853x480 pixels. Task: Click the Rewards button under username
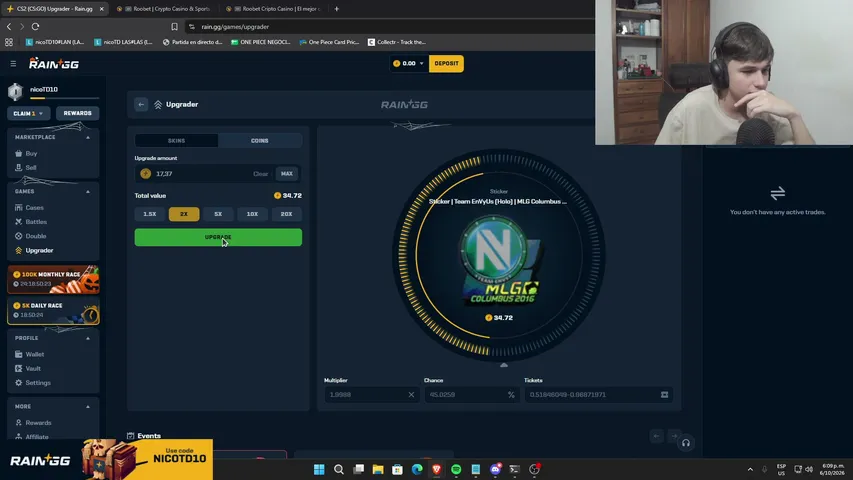pyautogui.click(x=77, y=113)
